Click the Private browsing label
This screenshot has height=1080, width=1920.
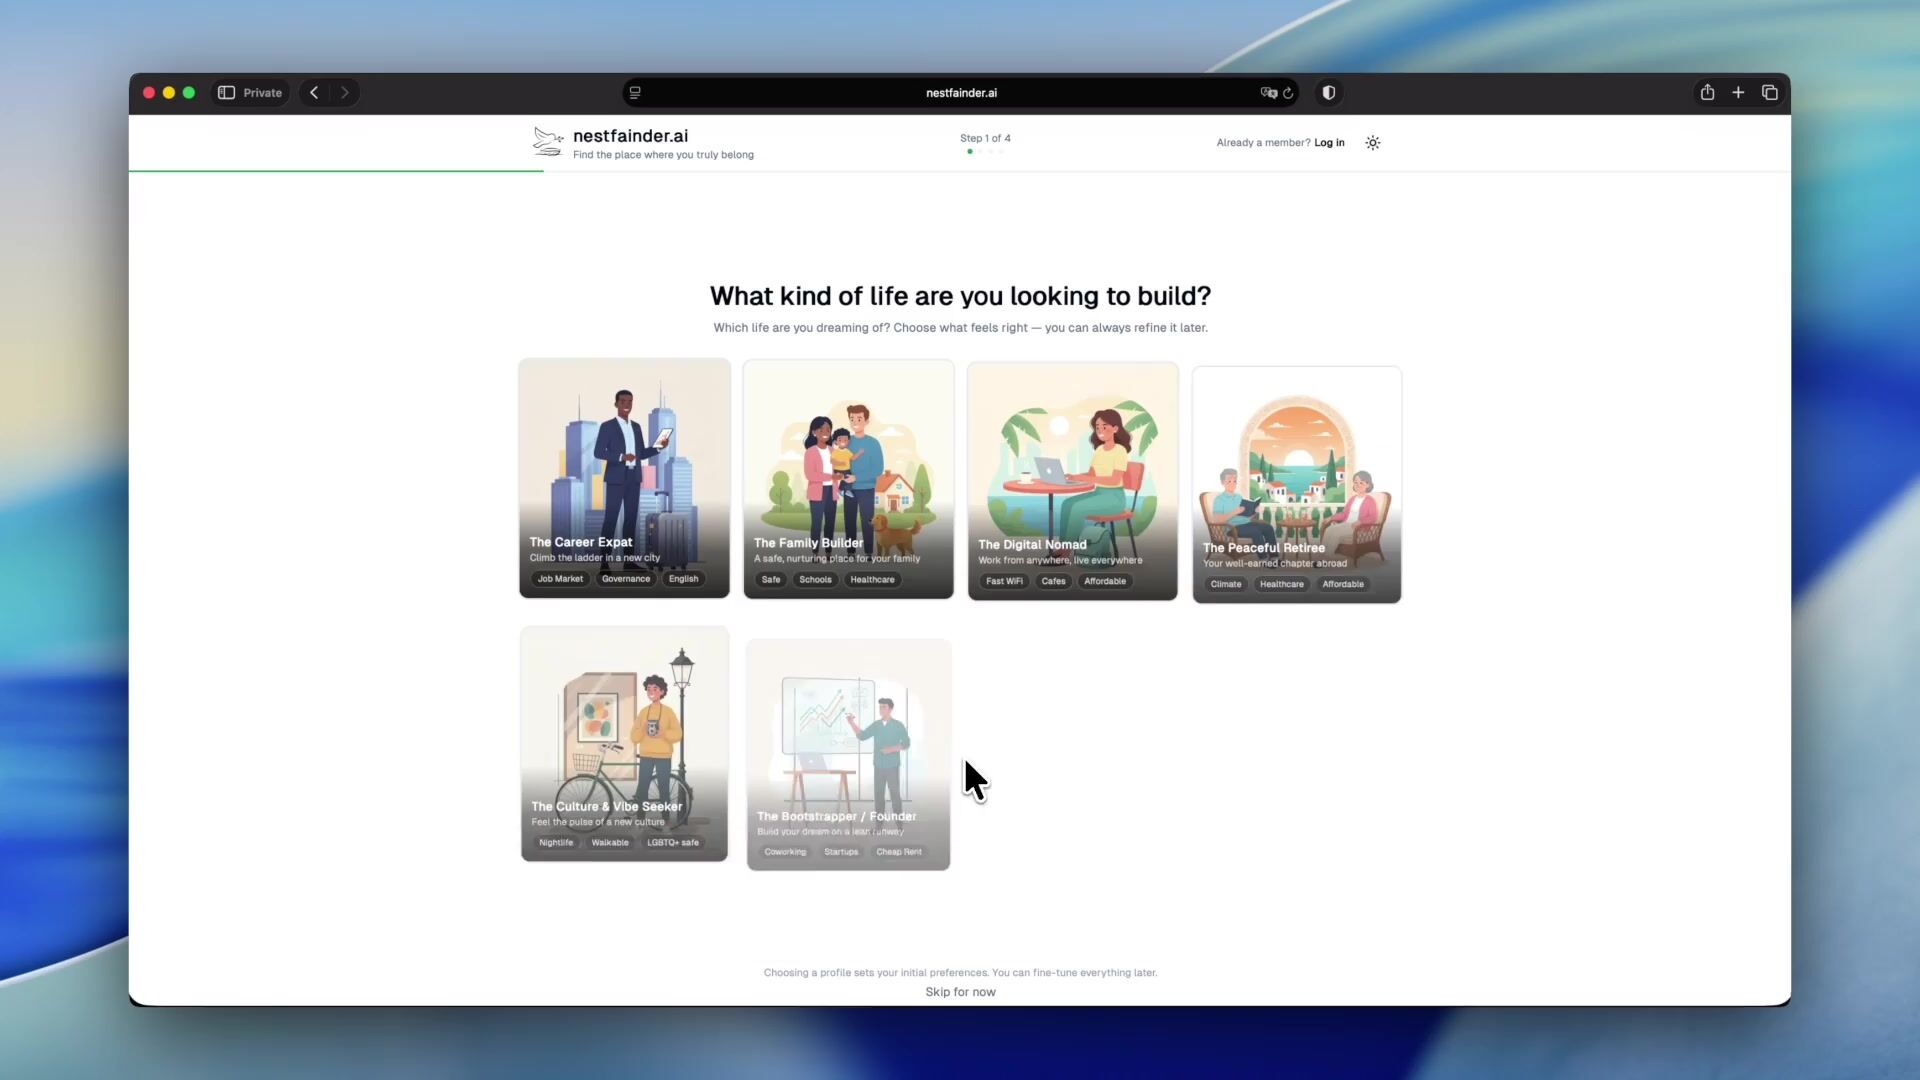tap(262, 93)
